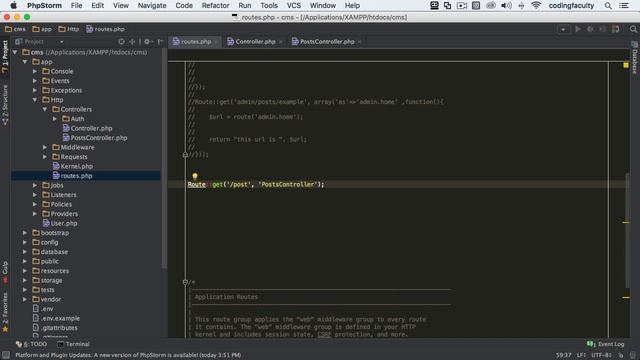Open the VCS menu
Image resolution: width=640 pixels, height=360 pixels.
pos(293,6)
